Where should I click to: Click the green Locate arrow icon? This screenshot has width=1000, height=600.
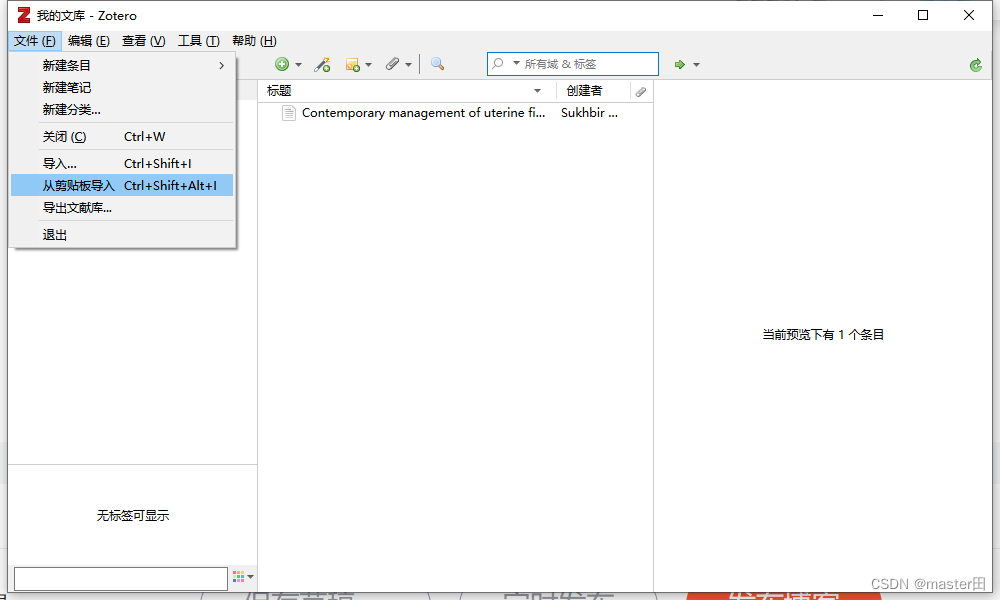pos(680,64)
